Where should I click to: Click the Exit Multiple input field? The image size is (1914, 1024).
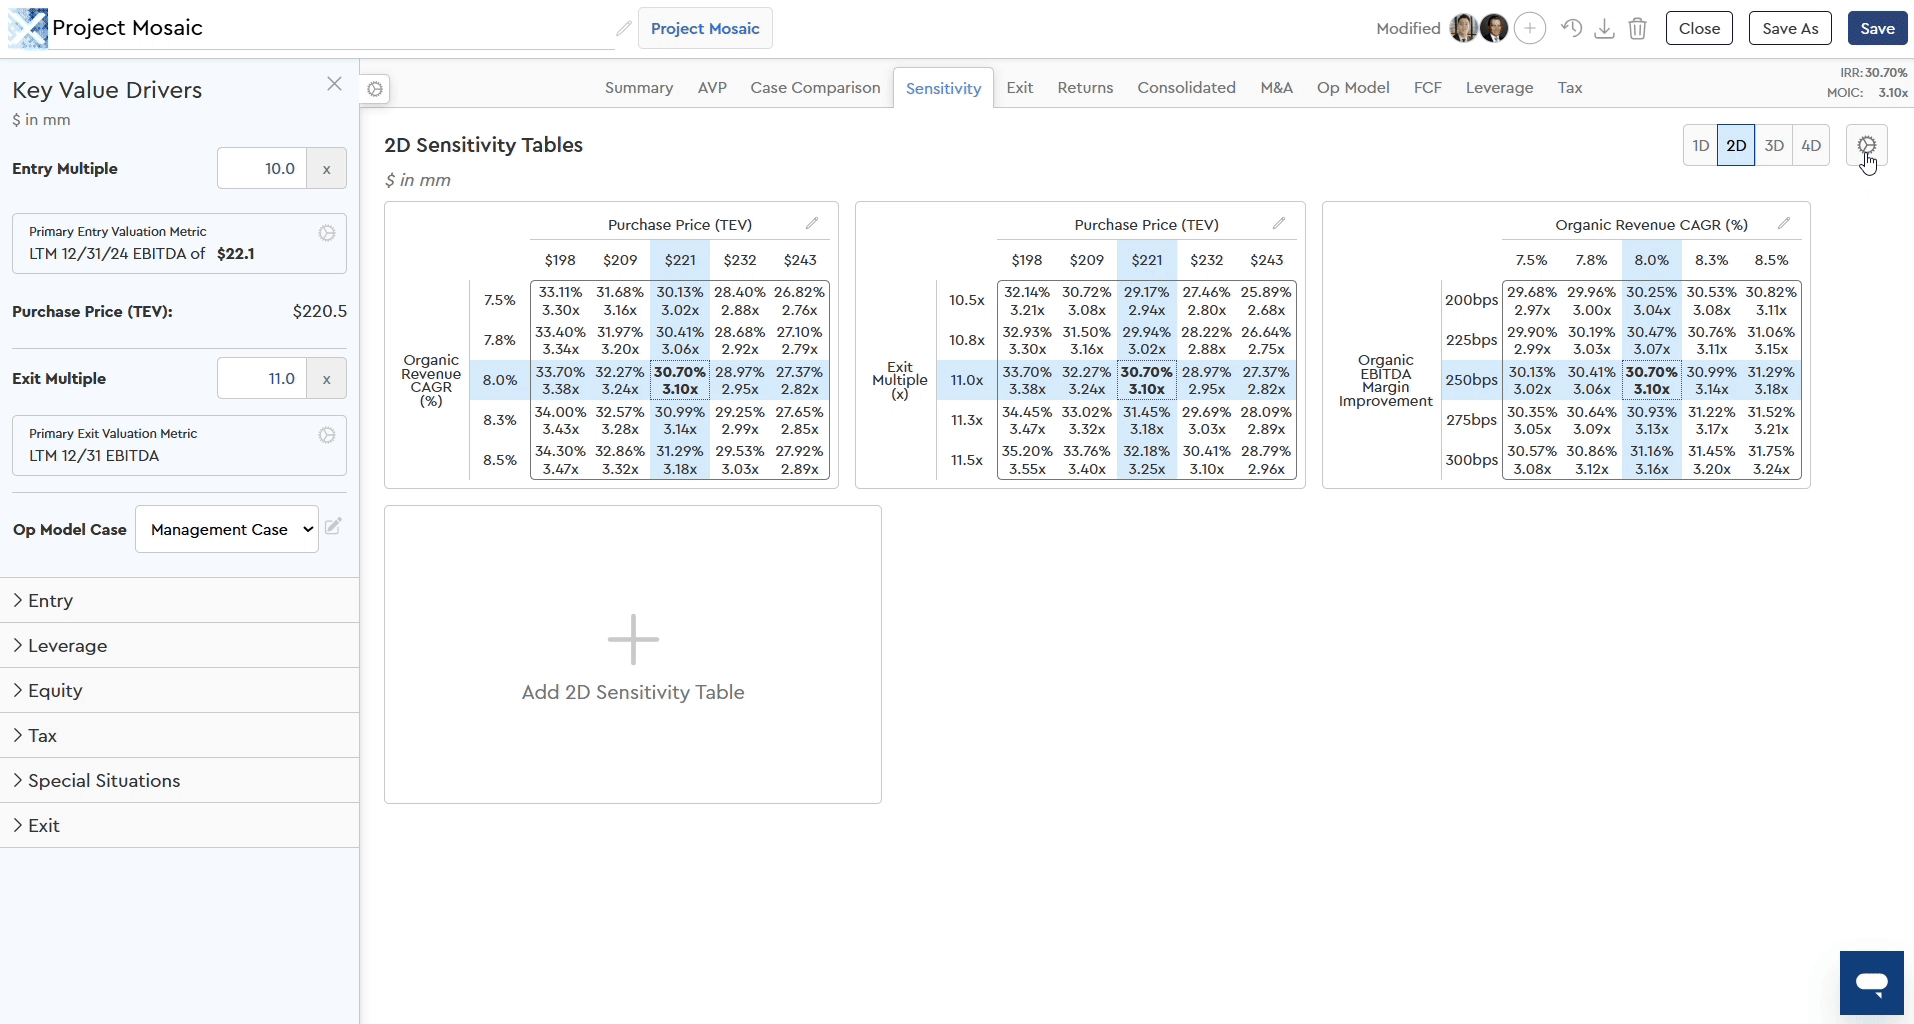click(262, 379)
